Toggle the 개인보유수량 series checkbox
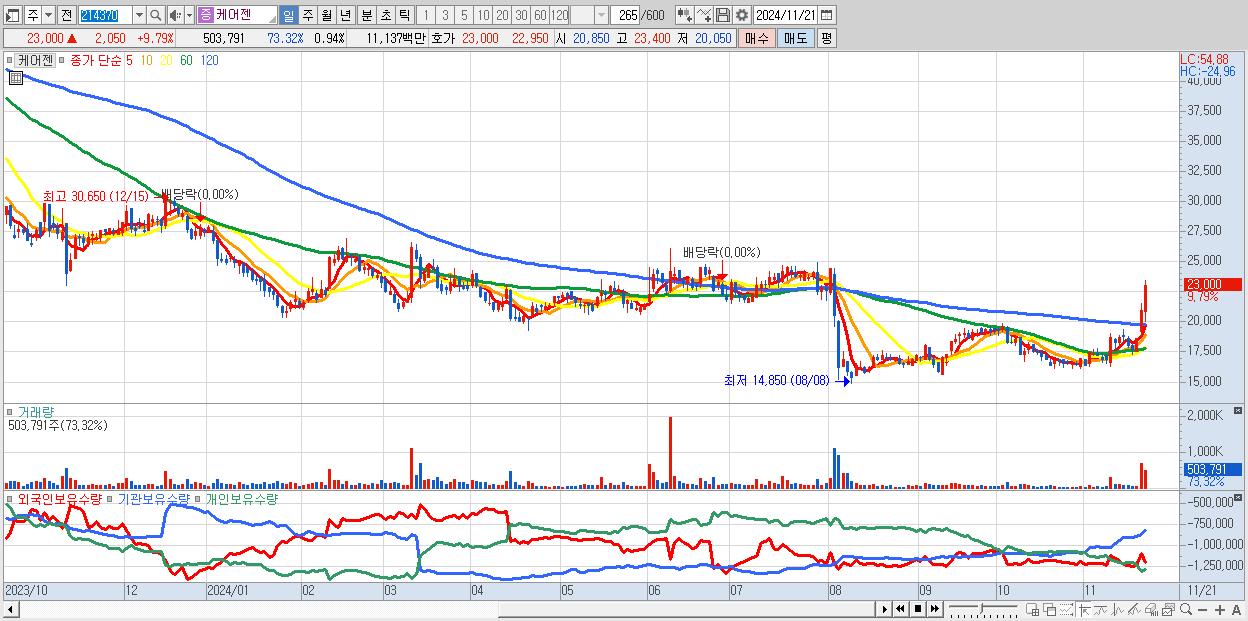Screen dimensions: 1248x621 pos(199,498)
